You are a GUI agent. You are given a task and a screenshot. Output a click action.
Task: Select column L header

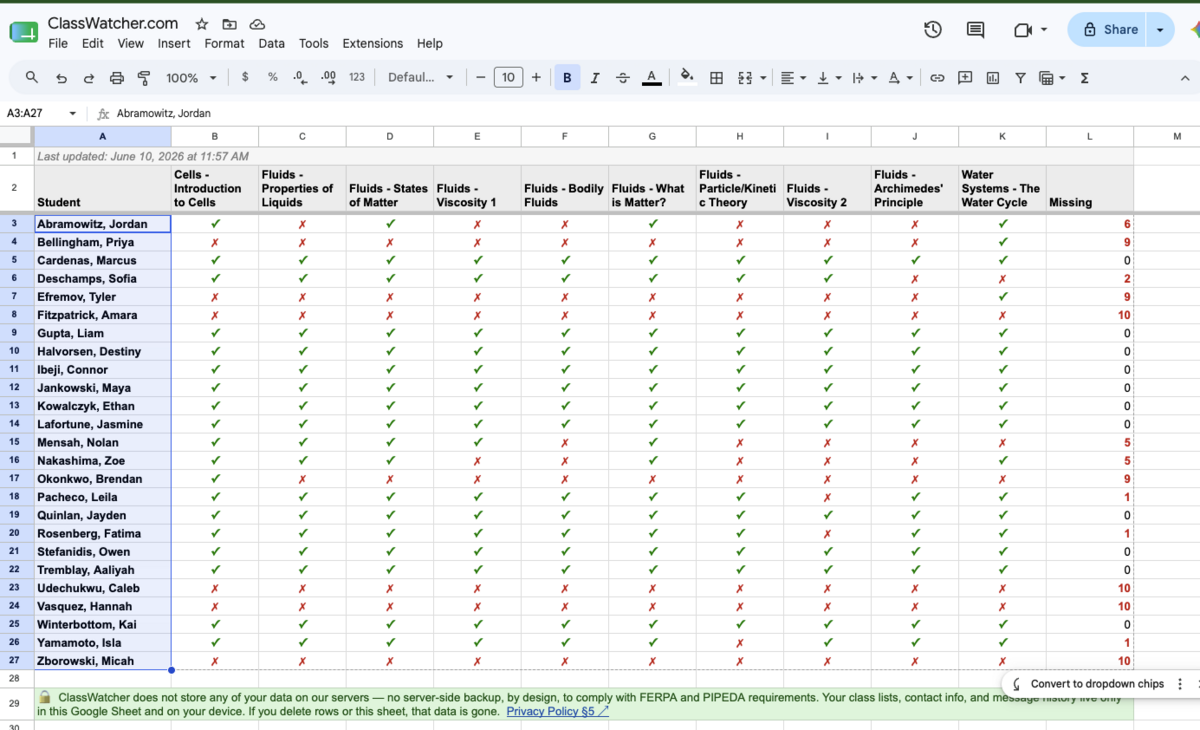(1090, 136)
